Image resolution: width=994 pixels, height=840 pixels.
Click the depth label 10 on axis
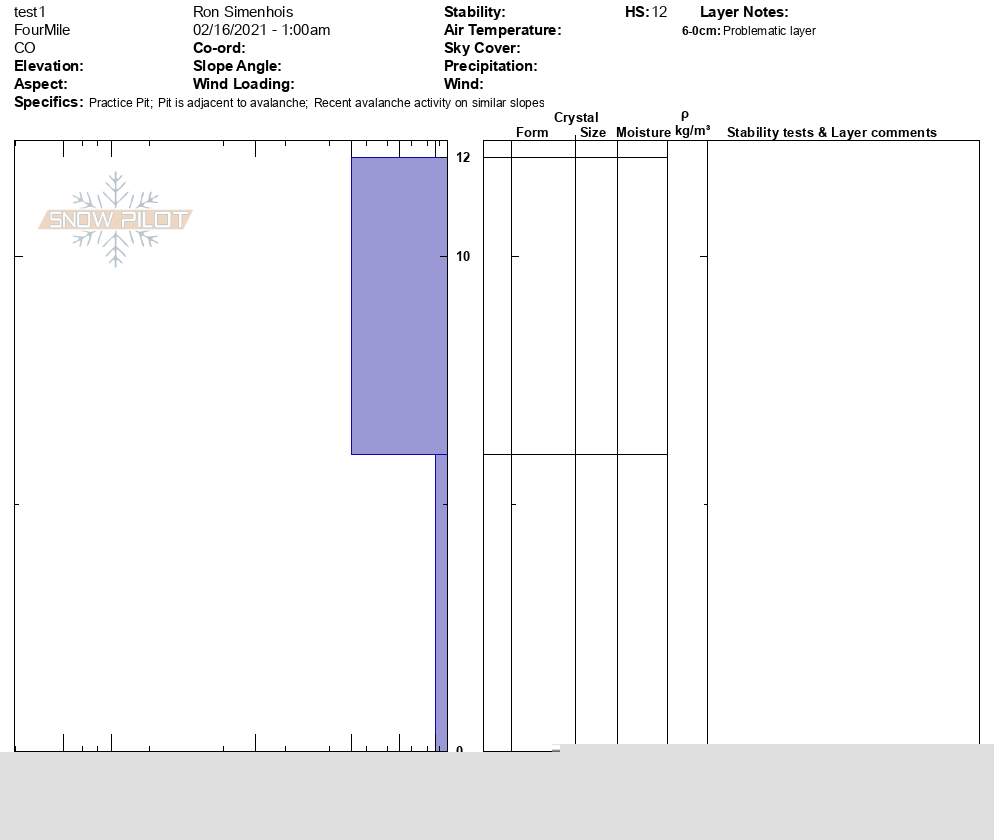(463, 257)
